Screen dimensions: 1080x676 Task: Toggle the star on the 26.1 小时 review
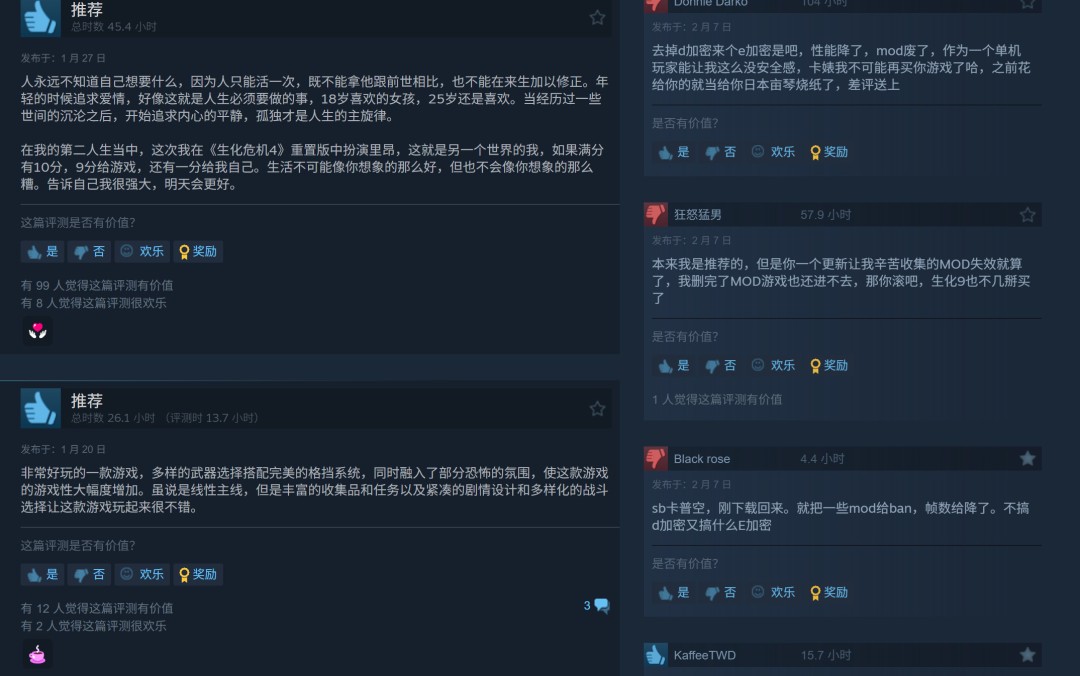[597, 409]
